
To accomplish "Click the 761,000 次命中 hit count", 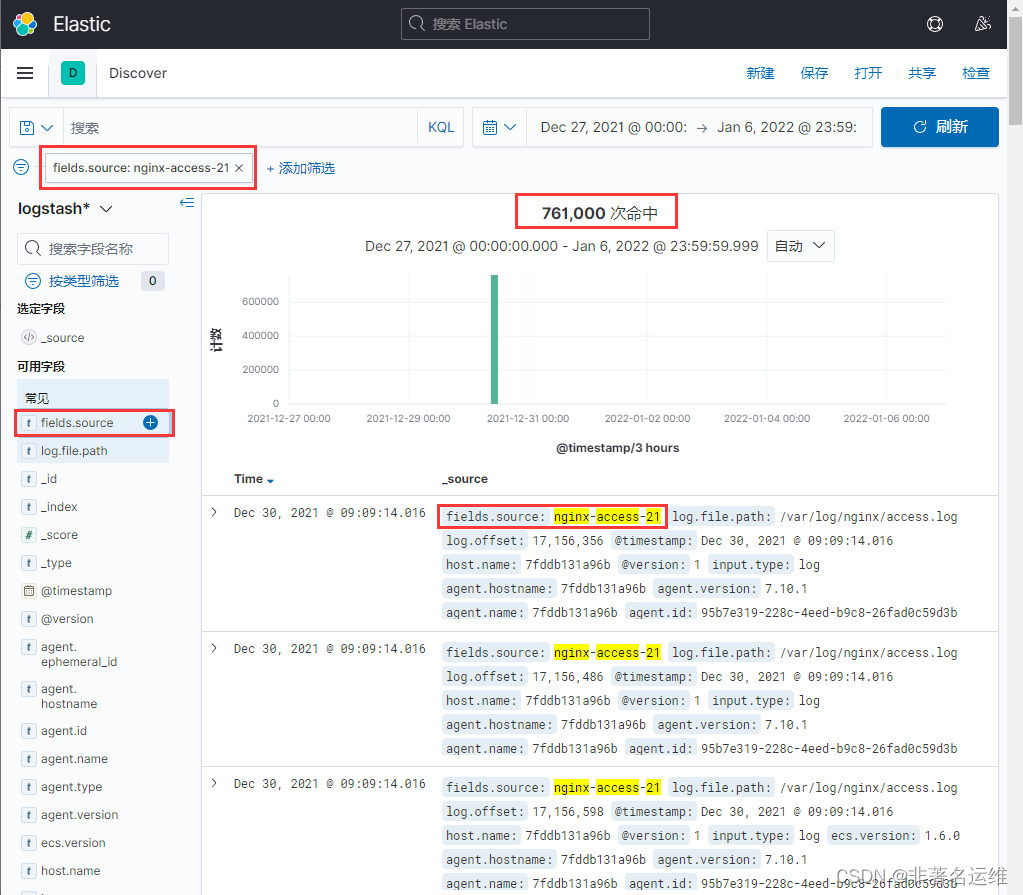I will click(x=600, y=213).
